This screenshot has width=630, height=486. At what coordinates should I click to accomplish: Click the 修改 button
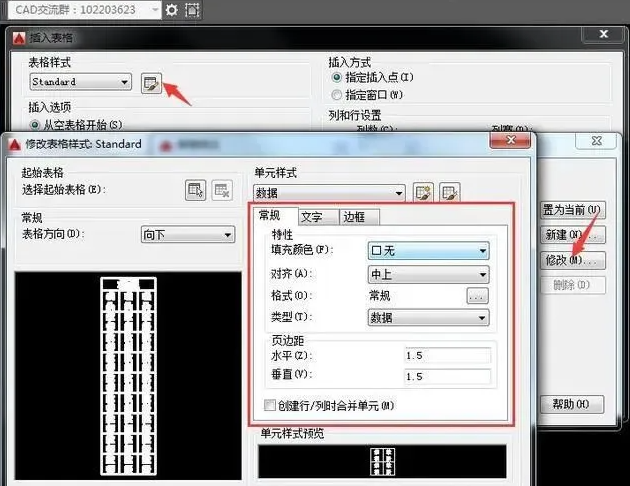click(x=573, y=259)
